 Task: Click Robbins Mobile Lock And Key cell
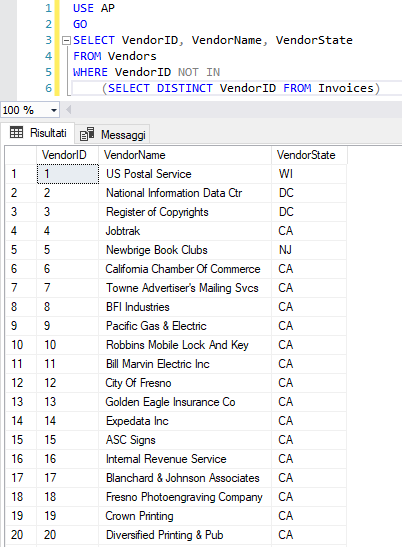(185, 345)
